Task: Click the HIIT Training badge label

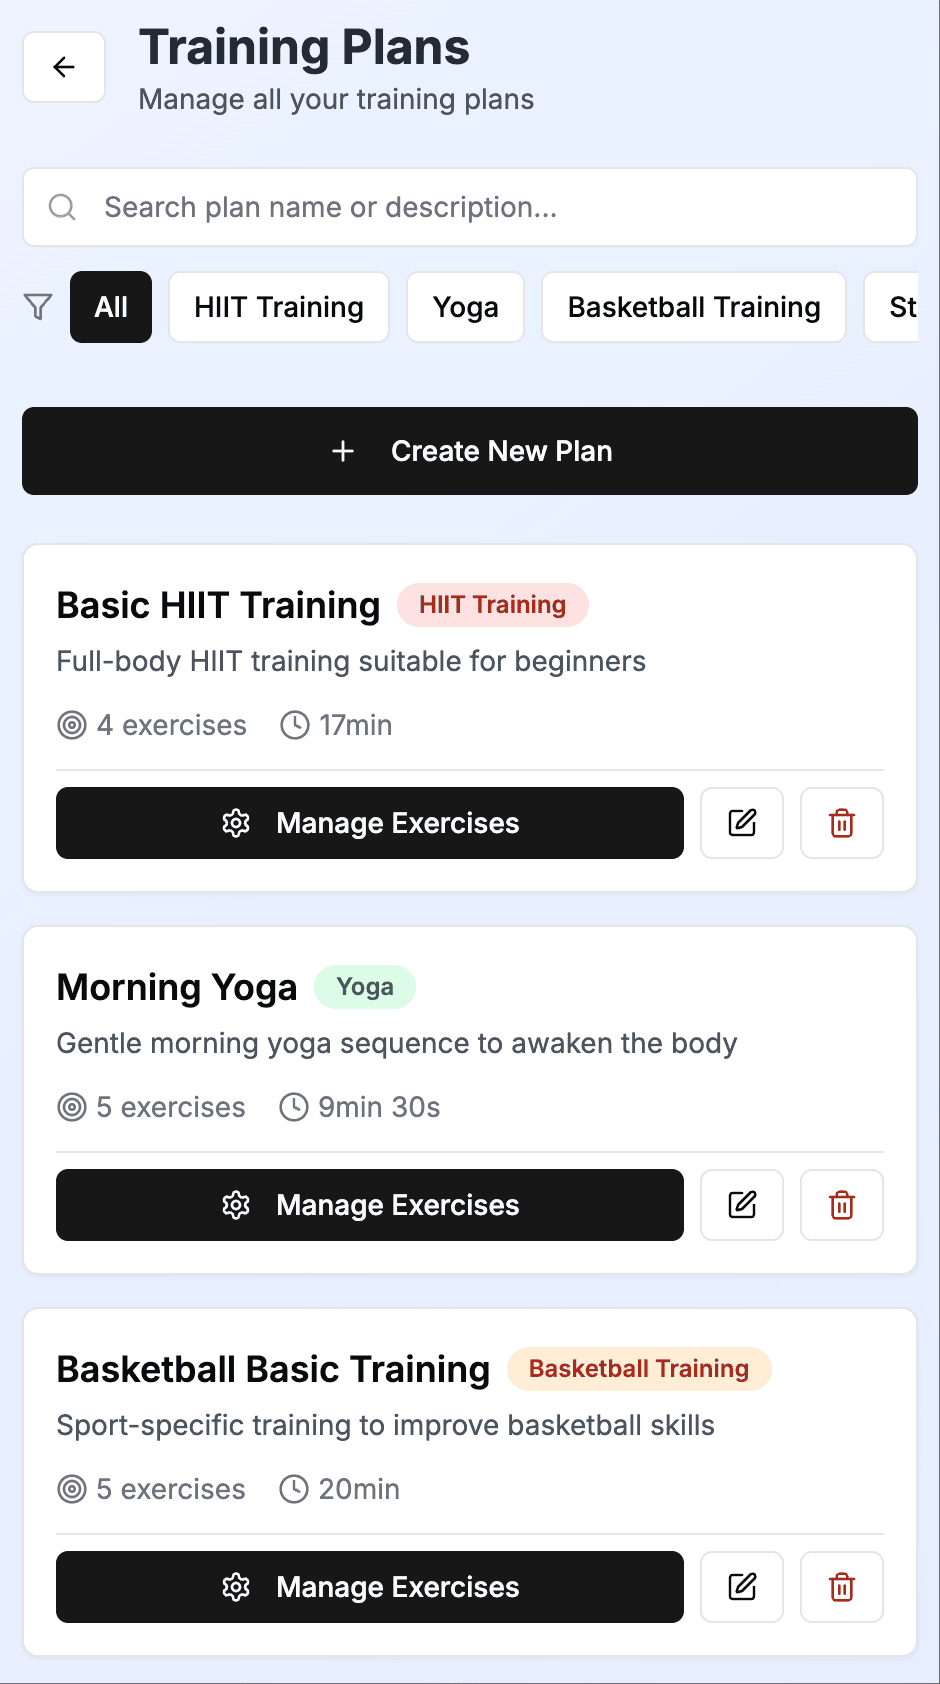Action: click(493, 604)
